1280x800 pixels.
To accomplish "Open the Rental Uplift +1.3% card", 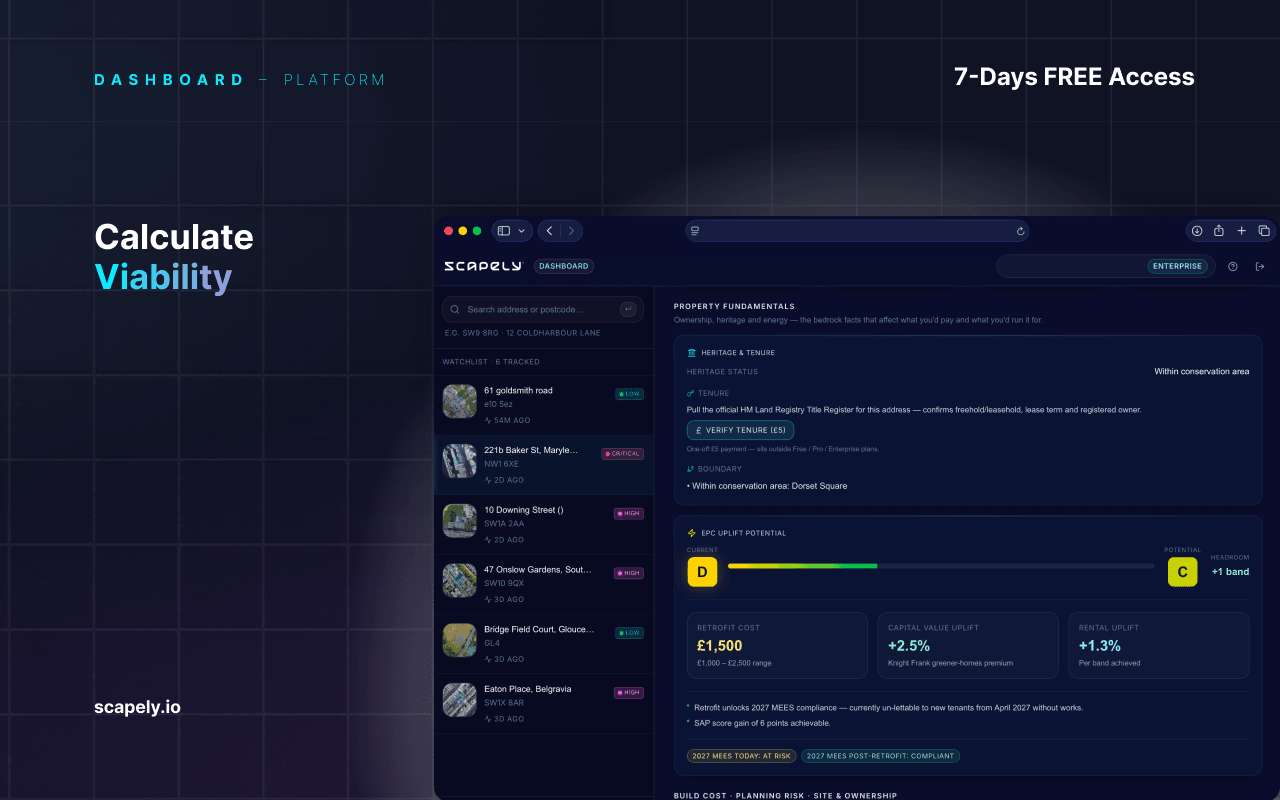I will [1159, 646].
